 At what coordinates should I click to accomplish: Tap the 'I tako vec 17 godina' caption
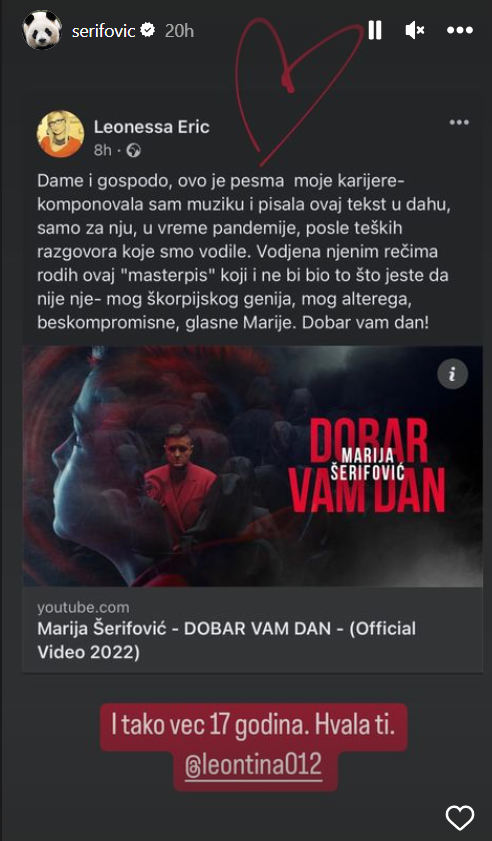coord(253,726)
